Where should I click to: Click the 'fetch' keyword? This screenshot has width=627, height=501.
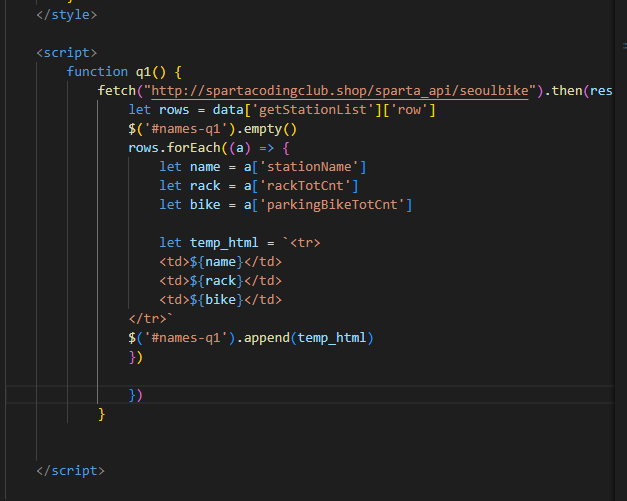pos(117,91)
